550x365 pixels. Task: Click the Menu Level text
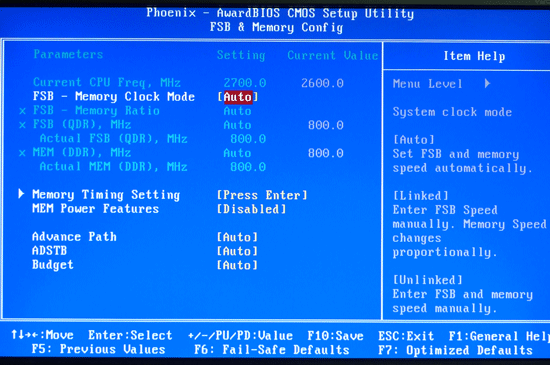pyautogui.click(x=428, y=84)
